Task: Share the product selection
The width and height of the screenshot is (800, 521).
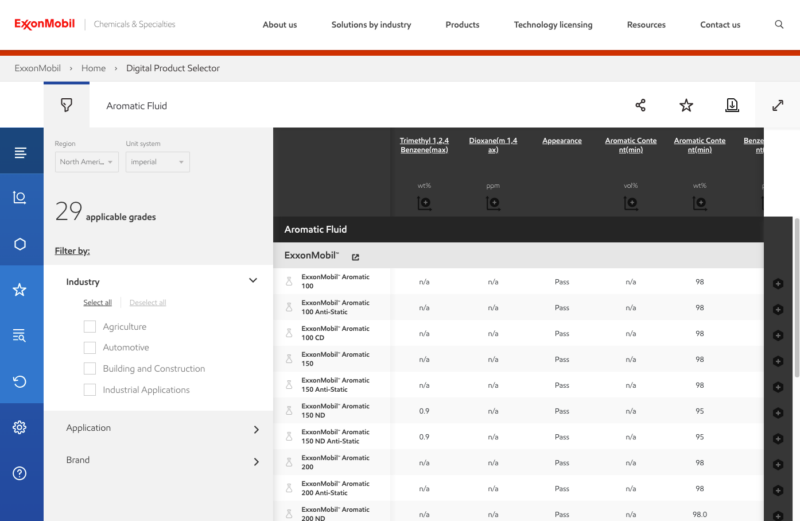Action: [640, 105]
